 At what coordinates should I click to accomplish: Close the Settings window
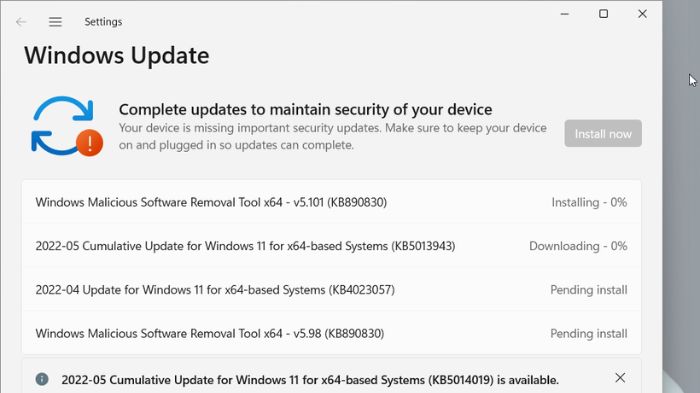coord(642,14)
